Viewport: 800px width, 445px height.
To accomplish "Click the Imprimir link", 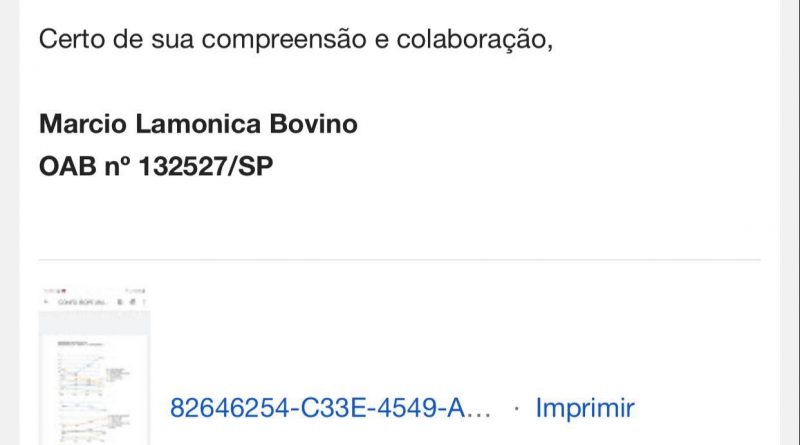I will click(x=585, y=408).
